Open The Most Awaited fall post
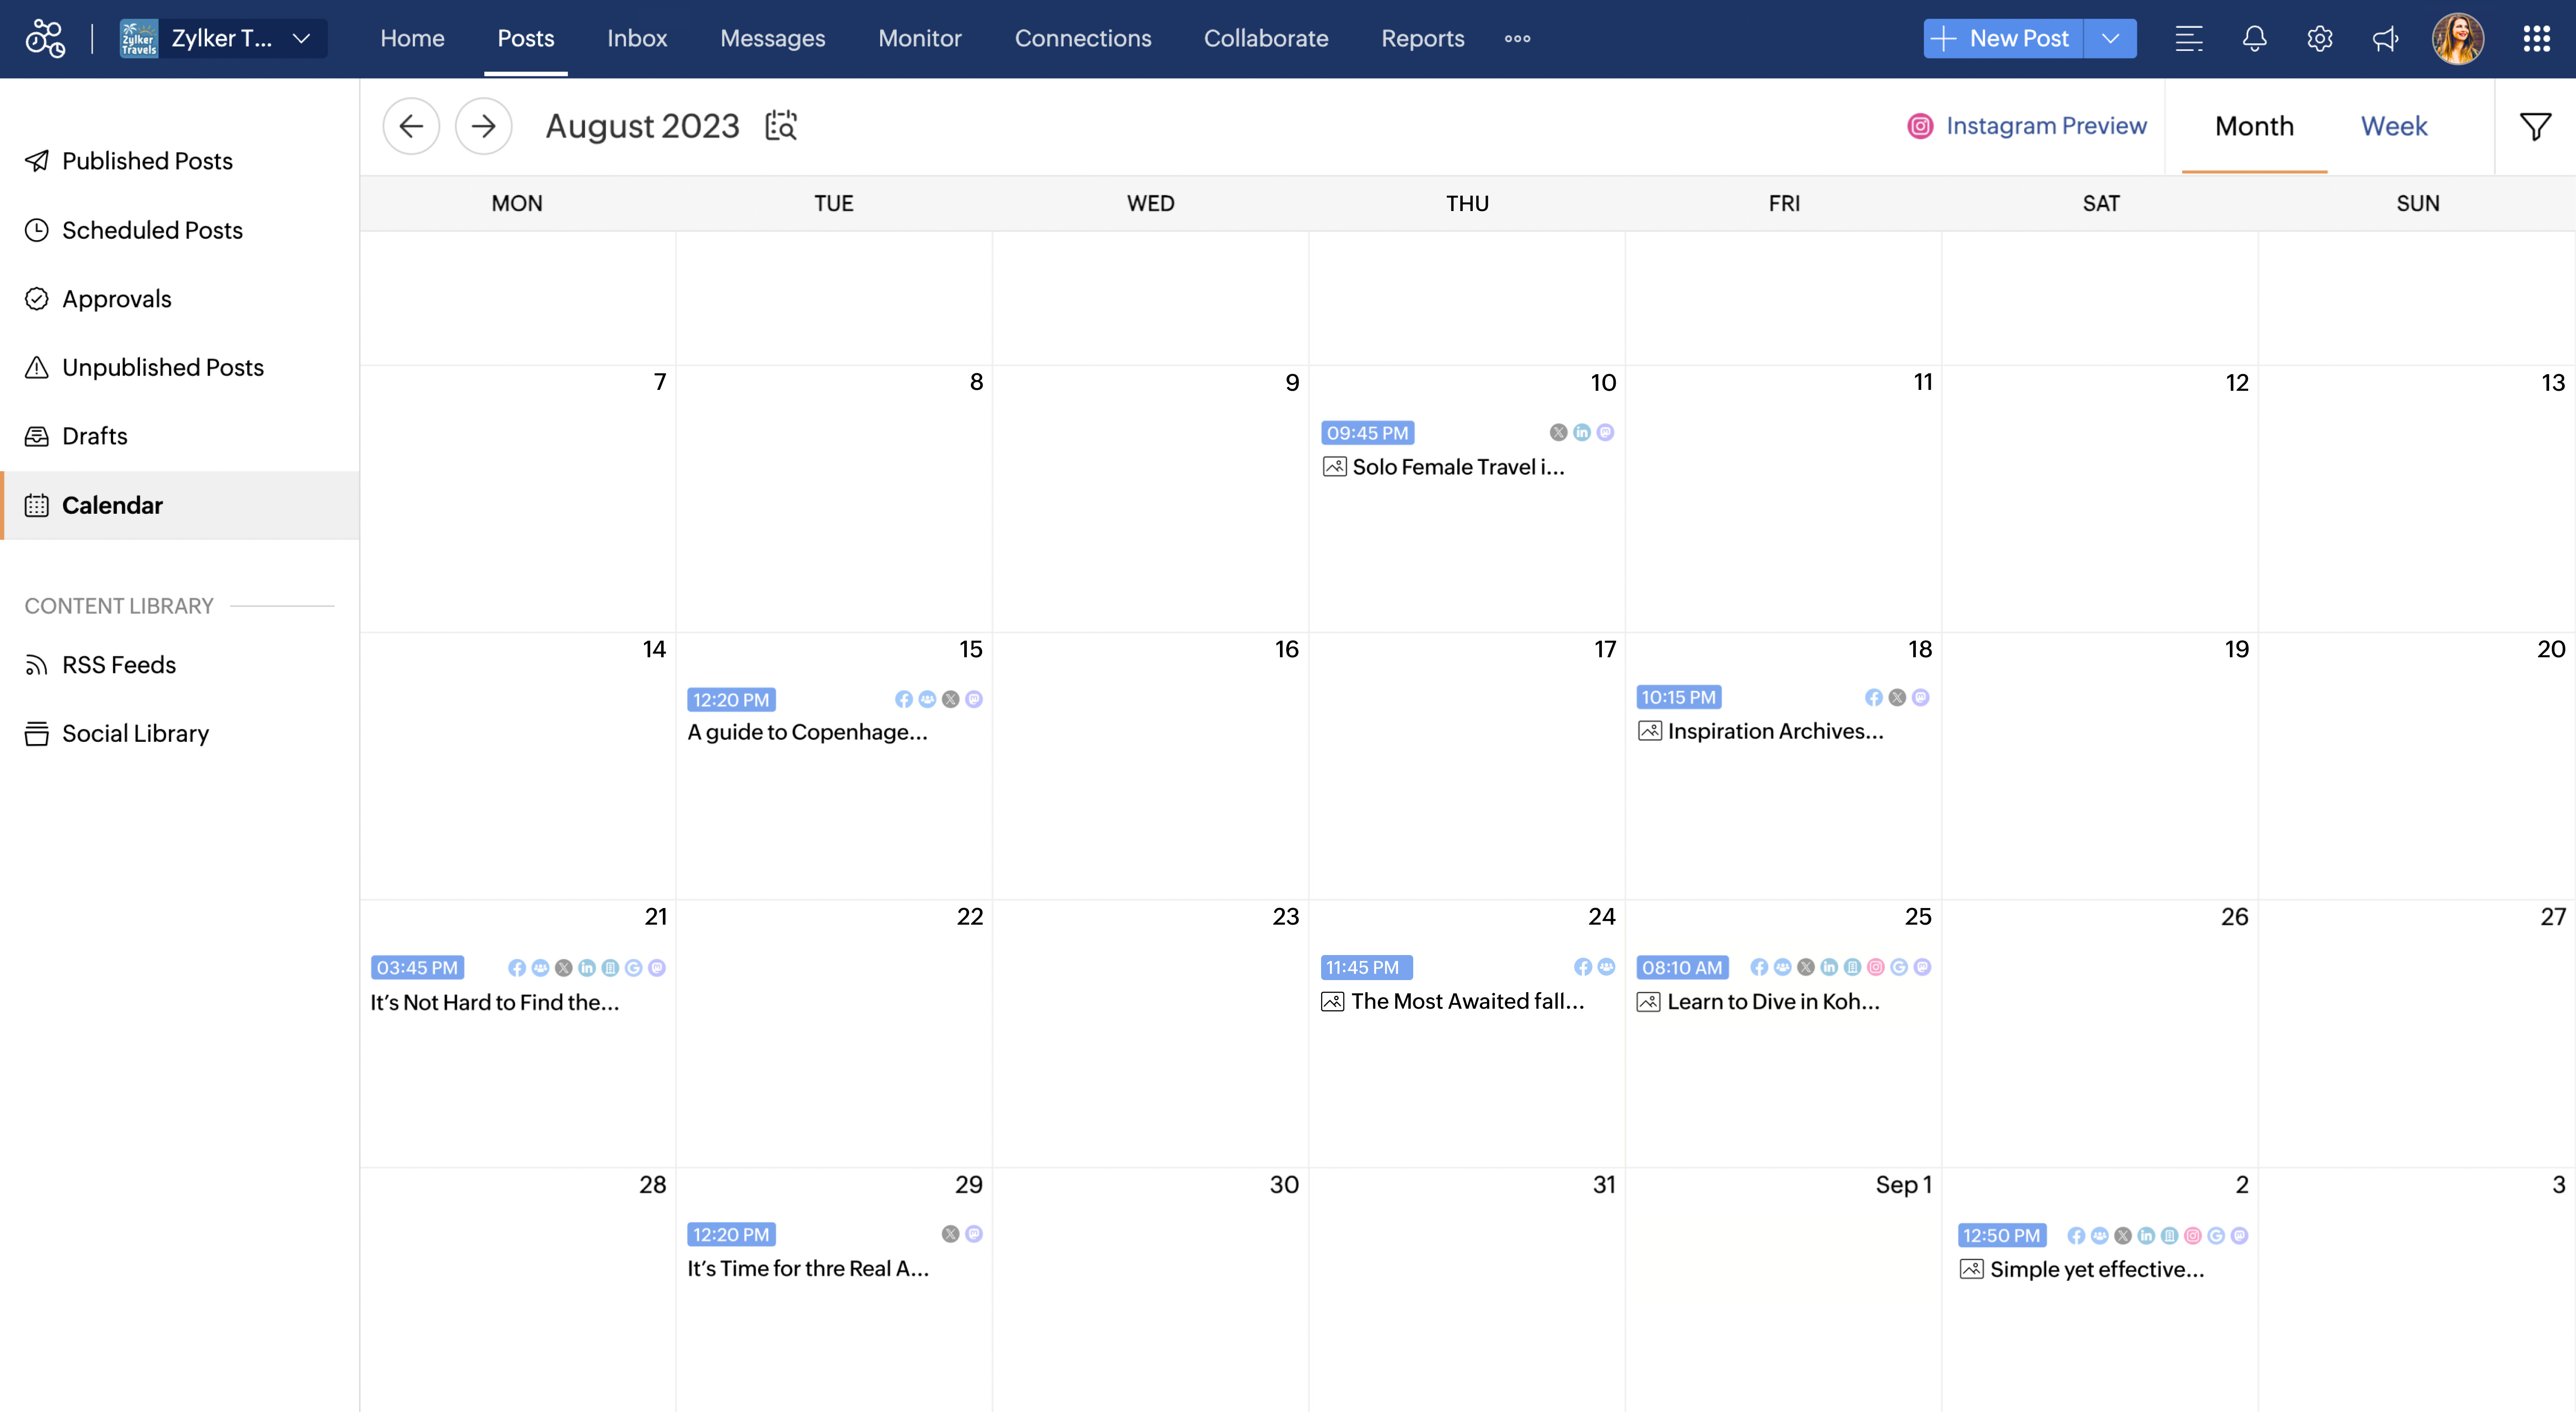This screenshot has height=1412, width=2576. [x=1467, y=1001]
